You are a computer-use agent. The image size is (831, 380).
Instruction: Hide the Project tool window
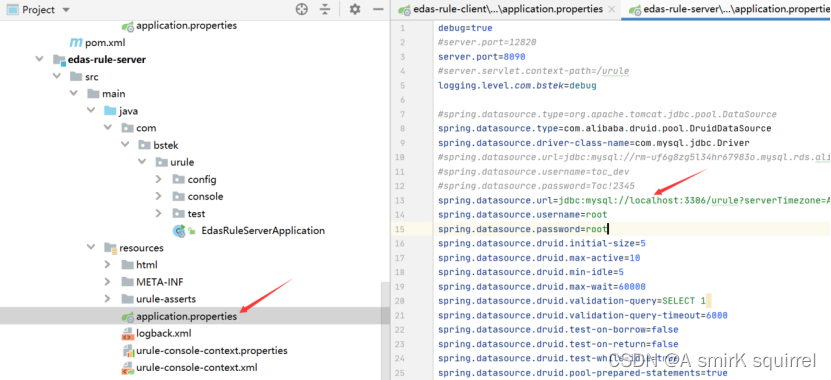click(378, 9)
